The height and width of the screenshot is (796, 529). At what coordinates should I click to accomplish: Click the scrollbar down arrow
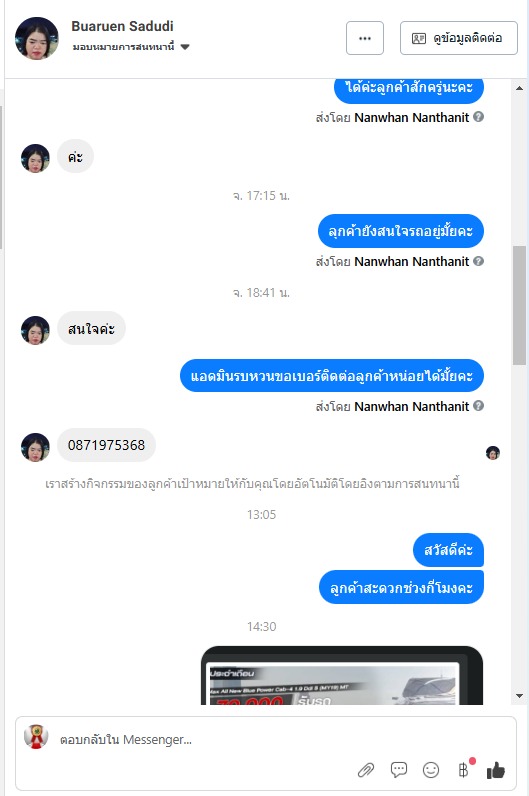(519, 696)
